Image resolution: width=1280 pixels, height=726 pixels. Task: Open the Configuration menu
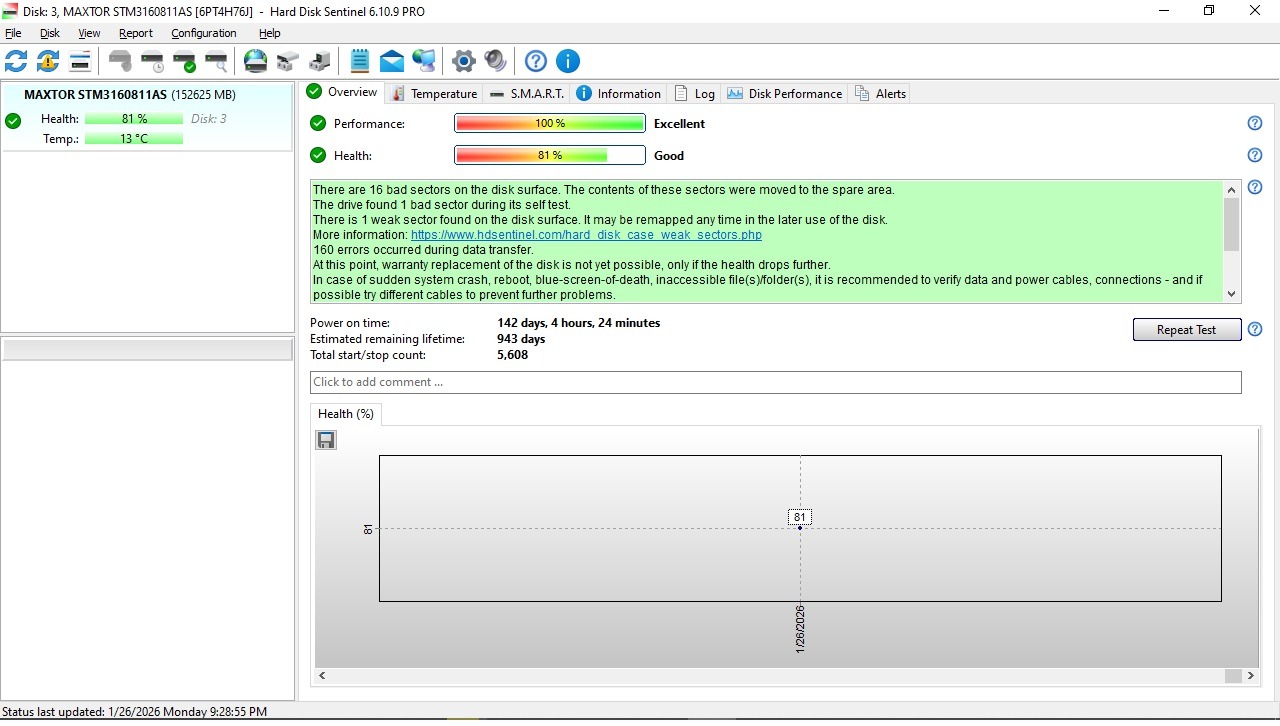point(203,33)
